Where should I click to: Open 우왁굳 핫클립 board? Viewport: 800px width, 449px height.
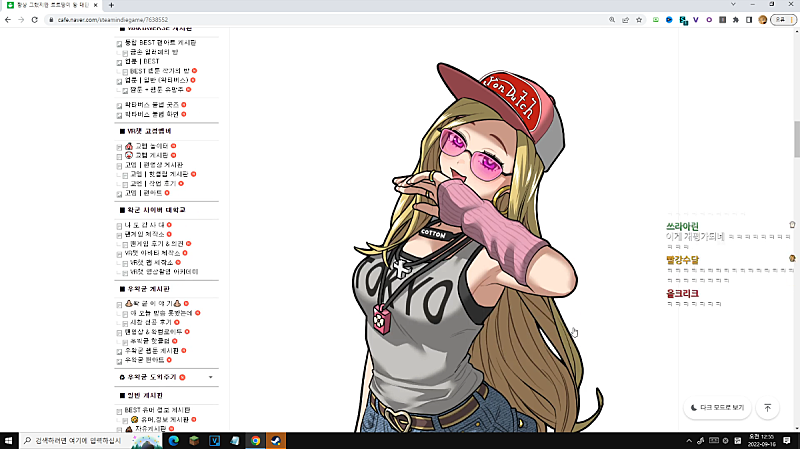(150, 341)
